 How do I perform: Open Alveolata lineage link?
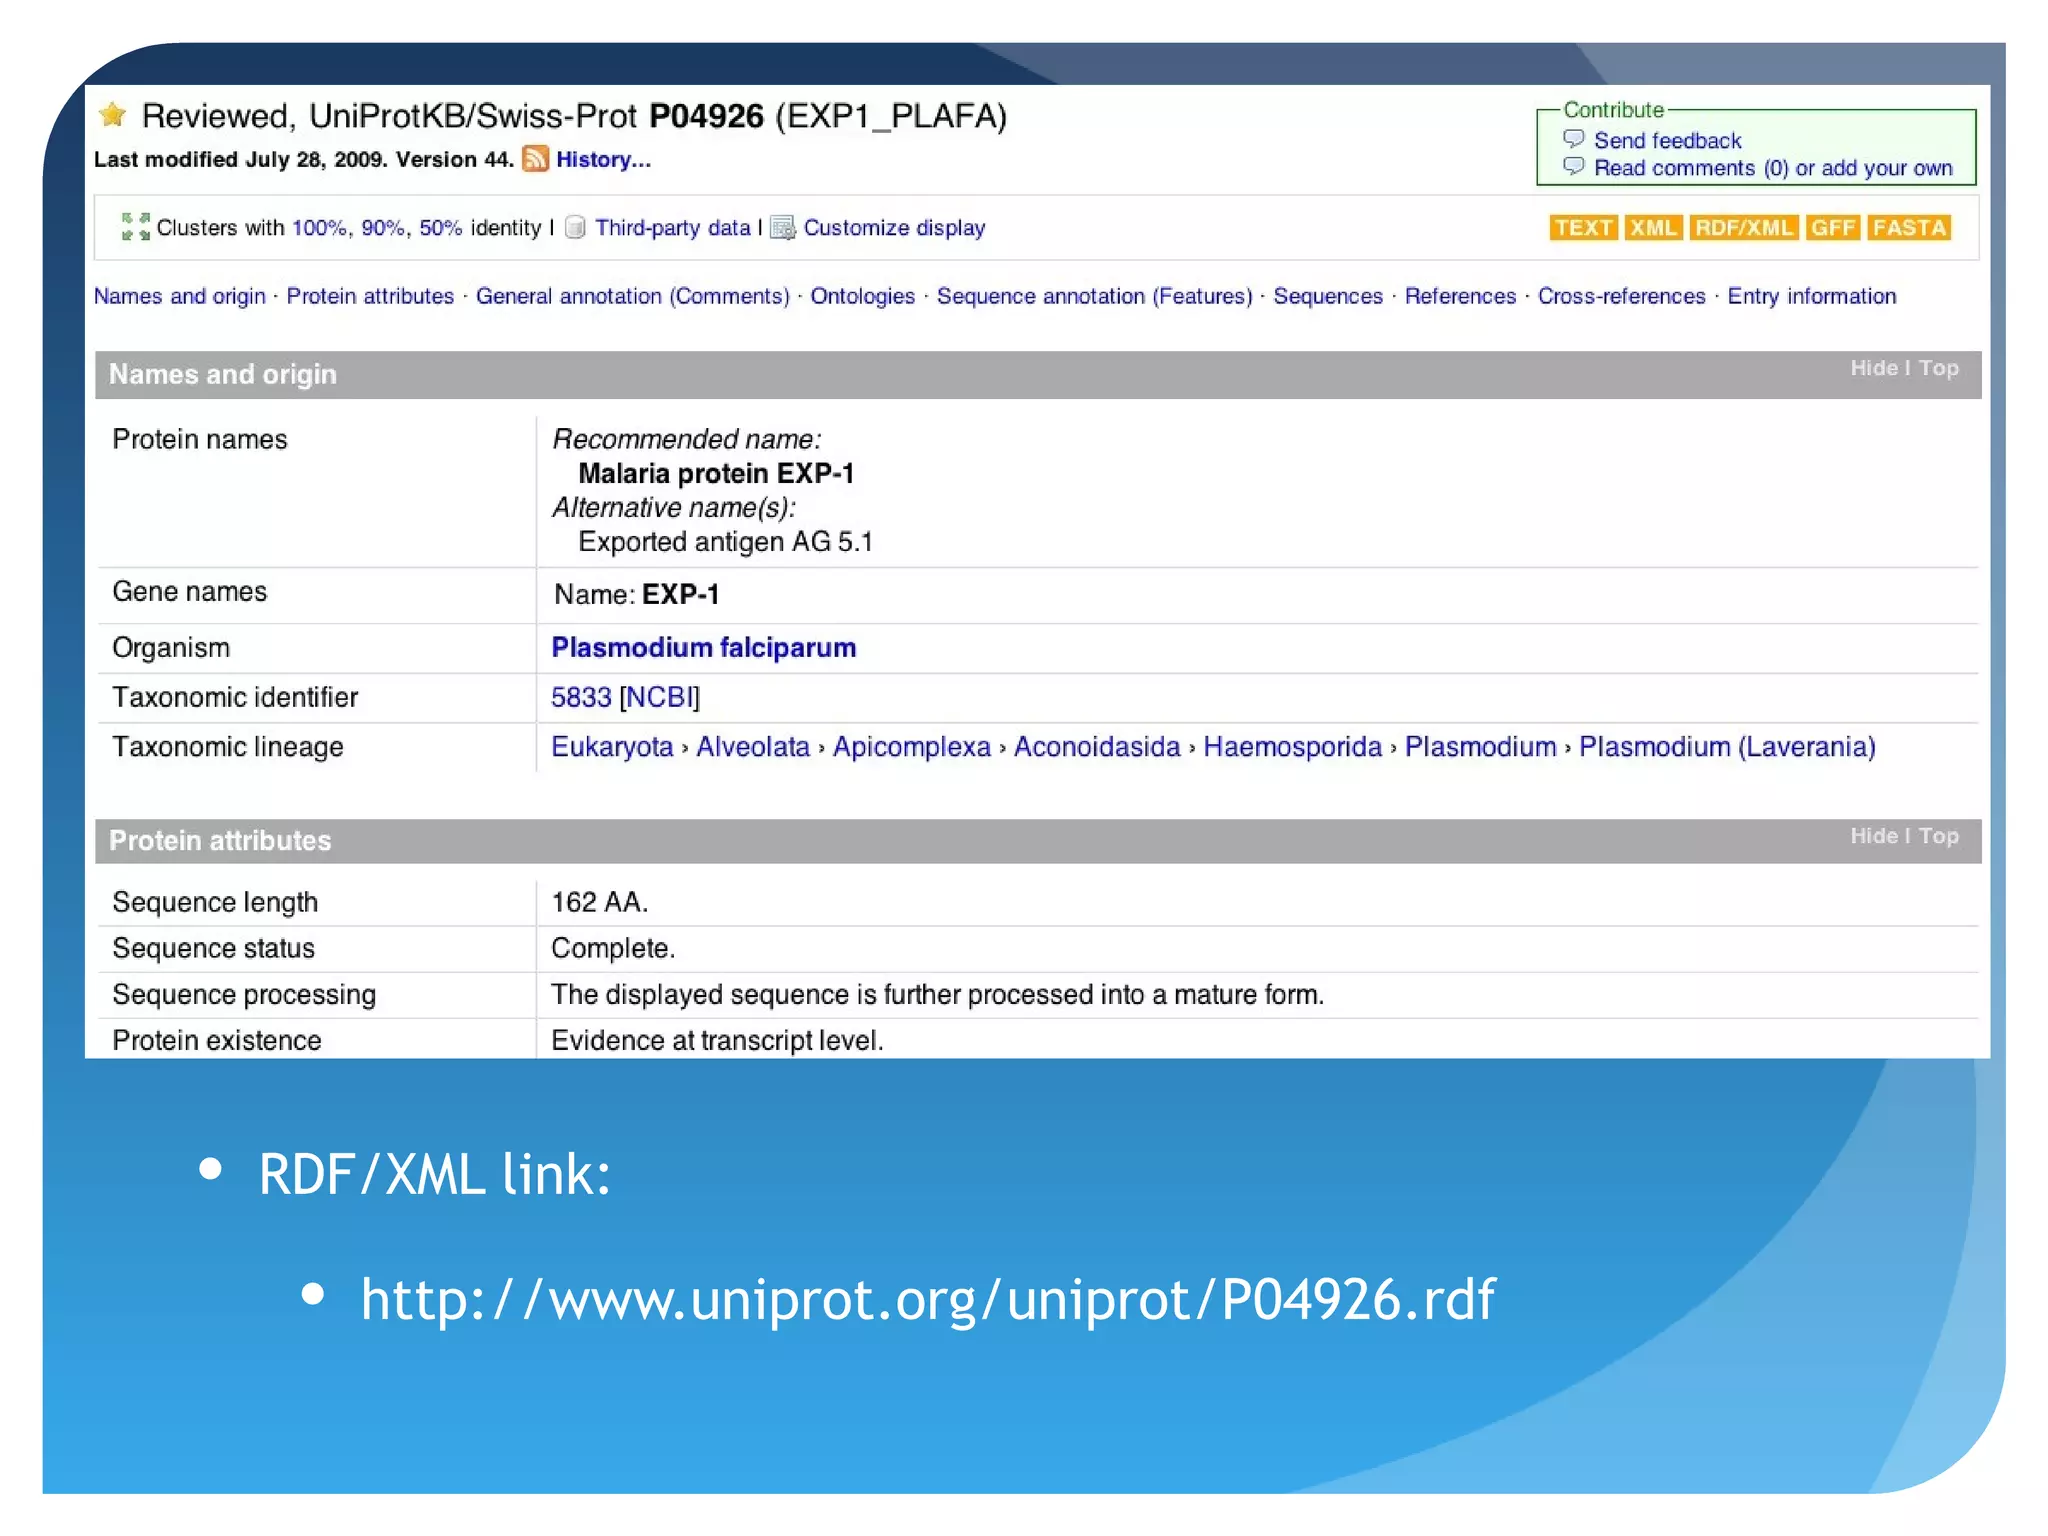(752, 747)
